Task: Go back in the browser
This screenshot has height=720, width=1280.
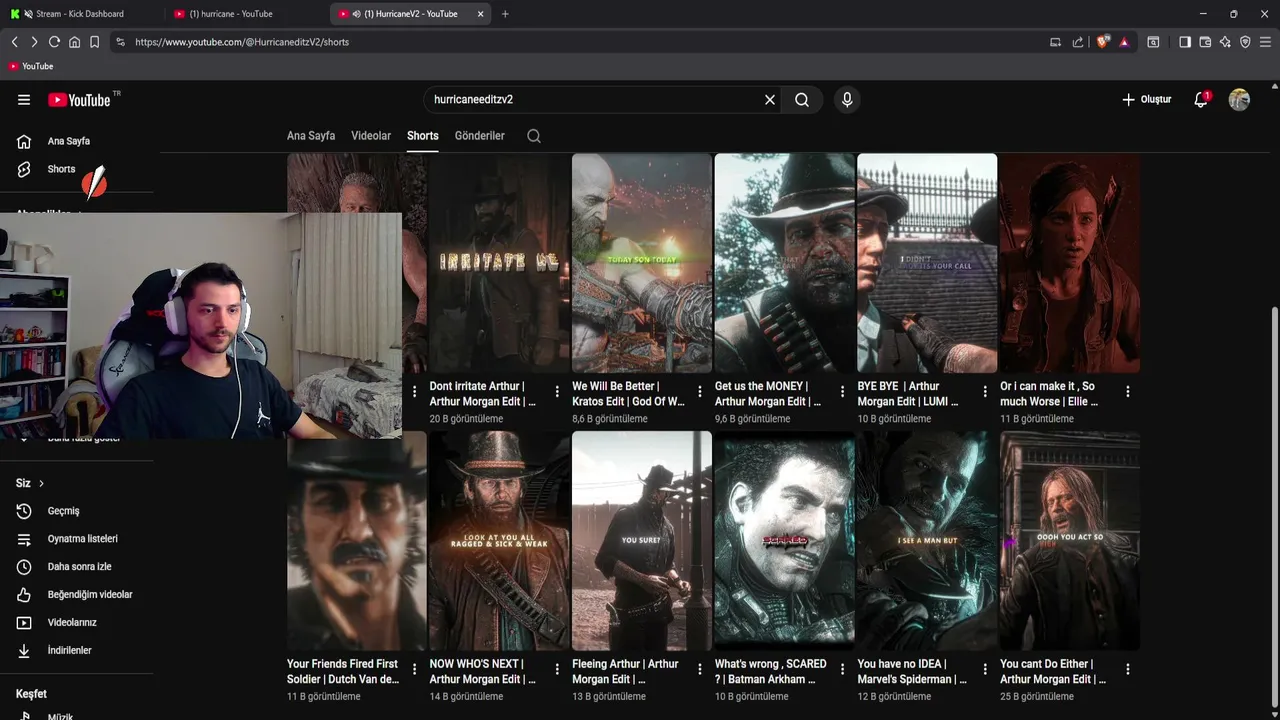Action: pyautogui.click(x=14, y=42)
